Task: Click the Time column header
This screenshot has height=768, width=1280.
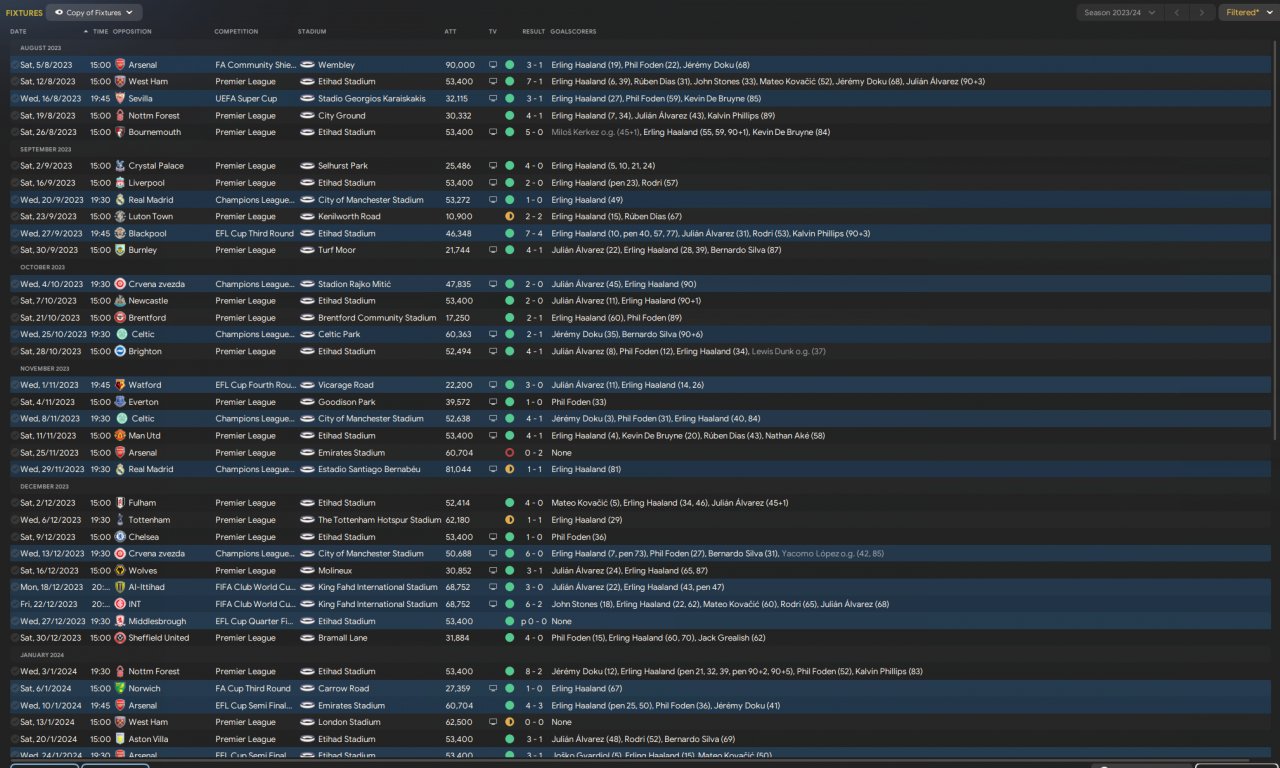Action: (100, 32)
